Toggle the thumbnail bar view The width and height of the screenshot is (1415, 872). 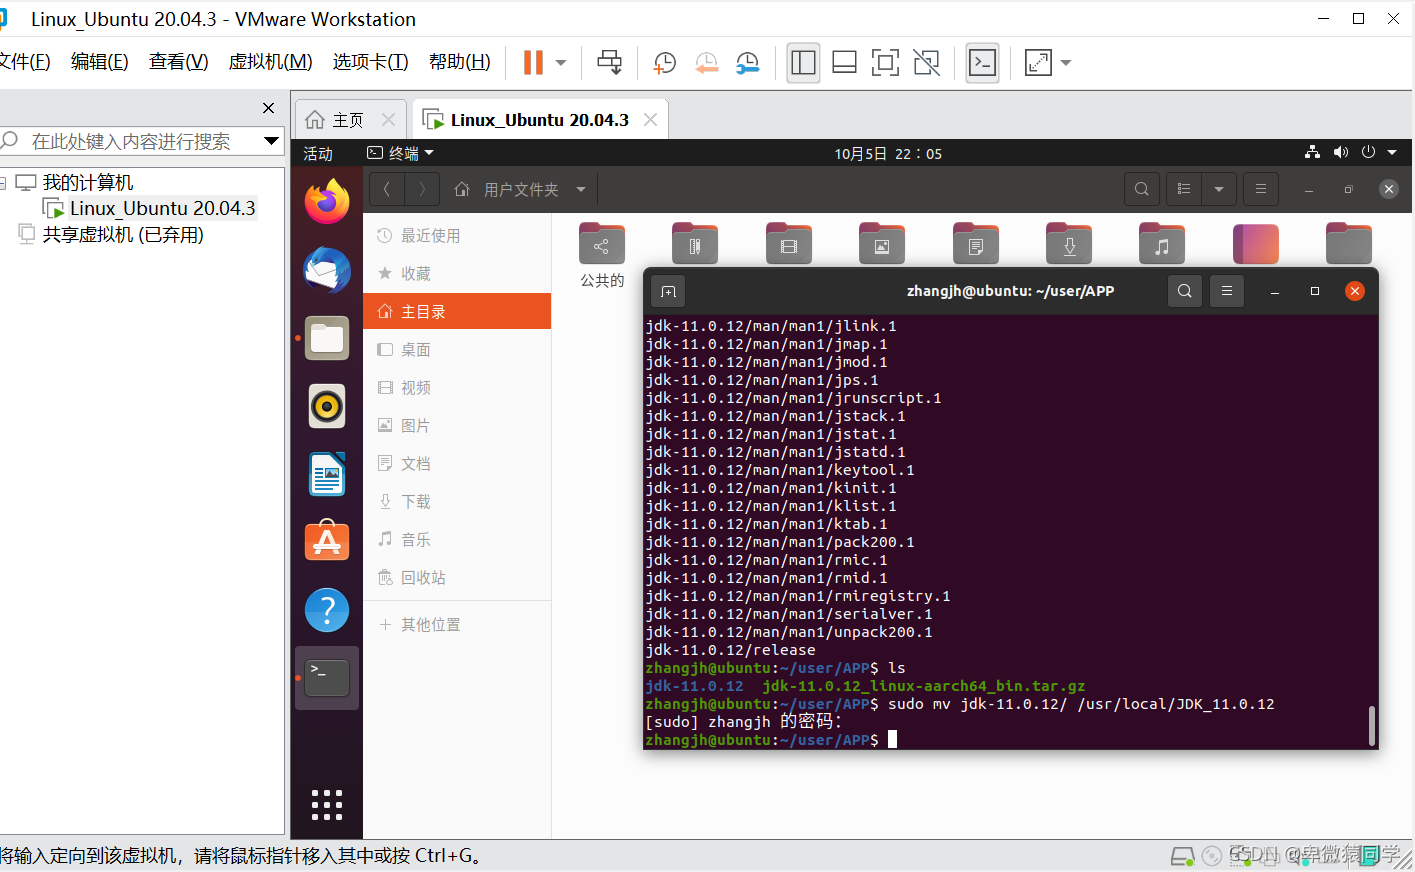pos(844,62)
